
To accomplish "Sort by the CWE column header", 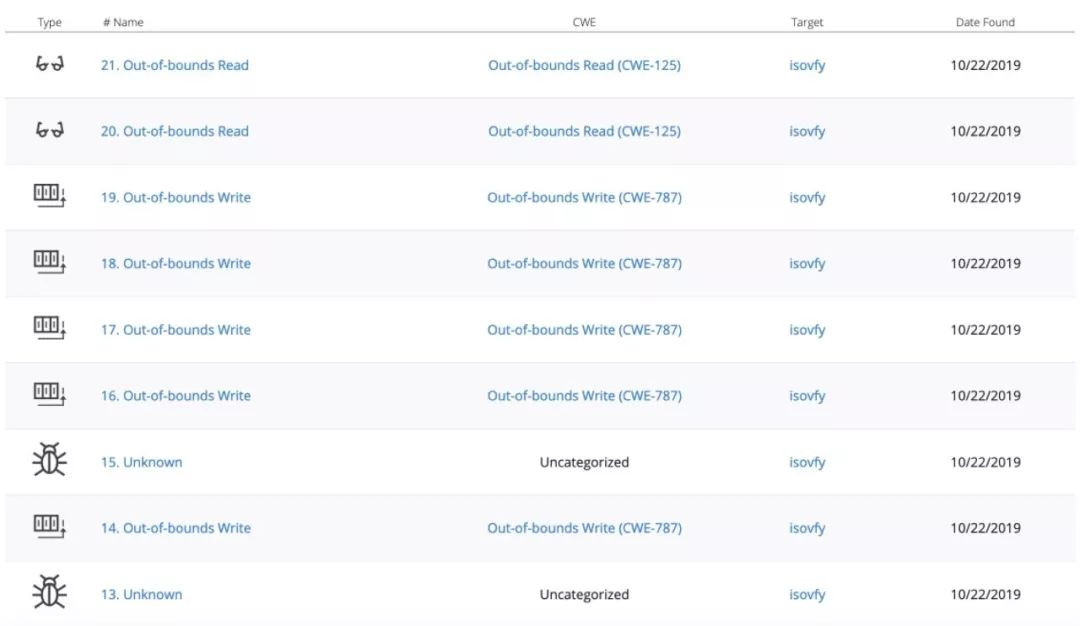I will pos(584,22).
